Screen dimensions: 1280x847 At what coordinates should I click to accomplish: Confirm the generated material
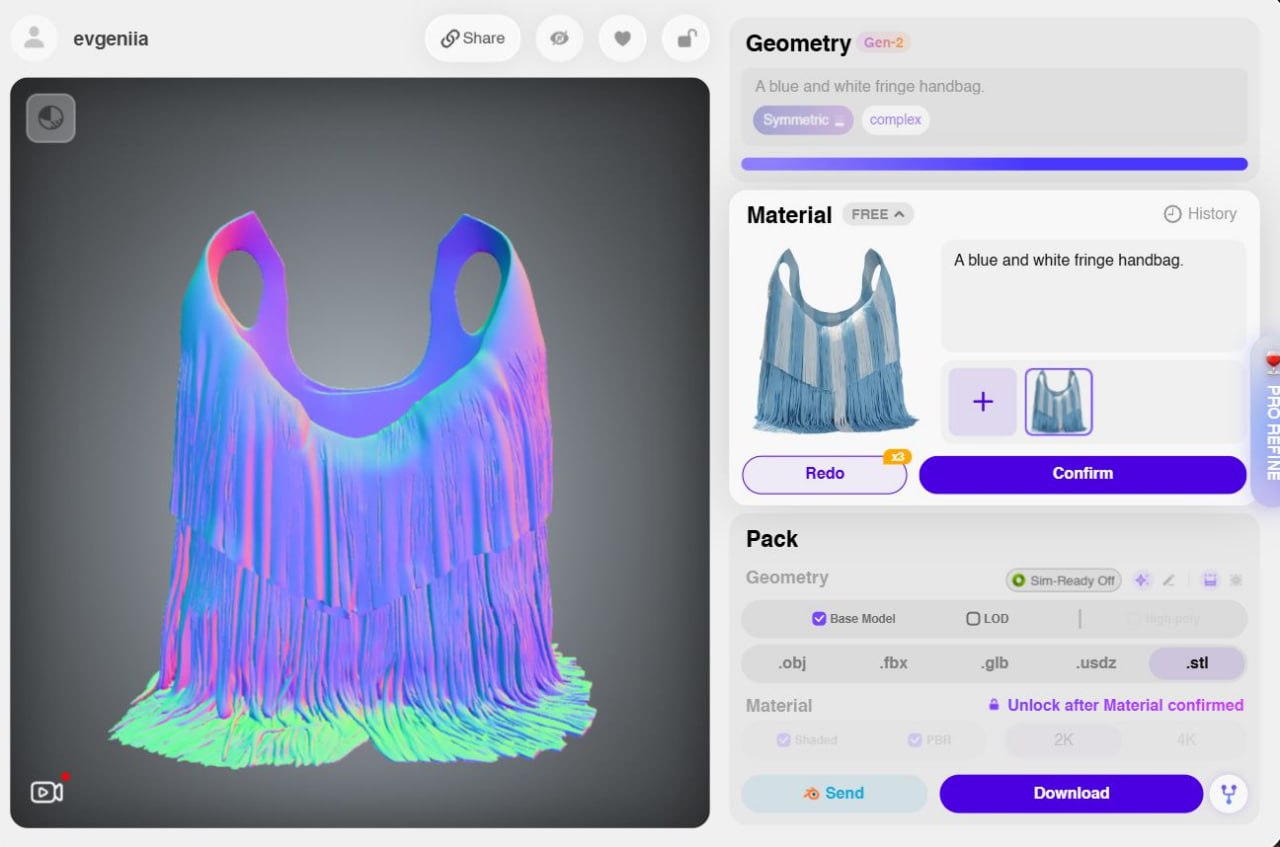[x=1083, y=474]
